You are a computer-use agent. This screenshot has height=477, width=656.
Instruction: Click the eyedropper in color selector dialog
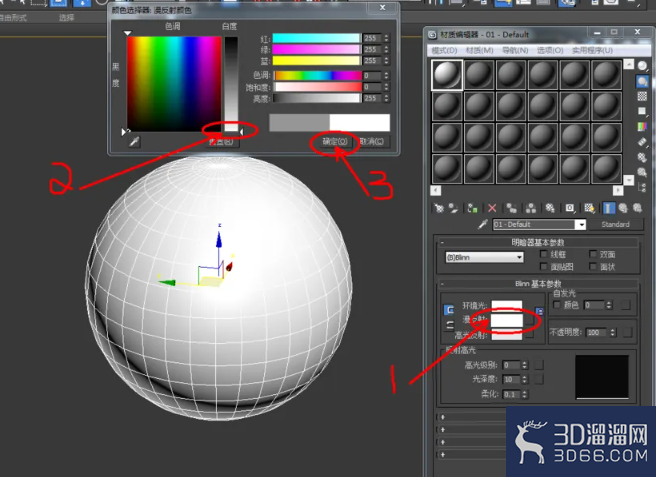pos(134,142)
